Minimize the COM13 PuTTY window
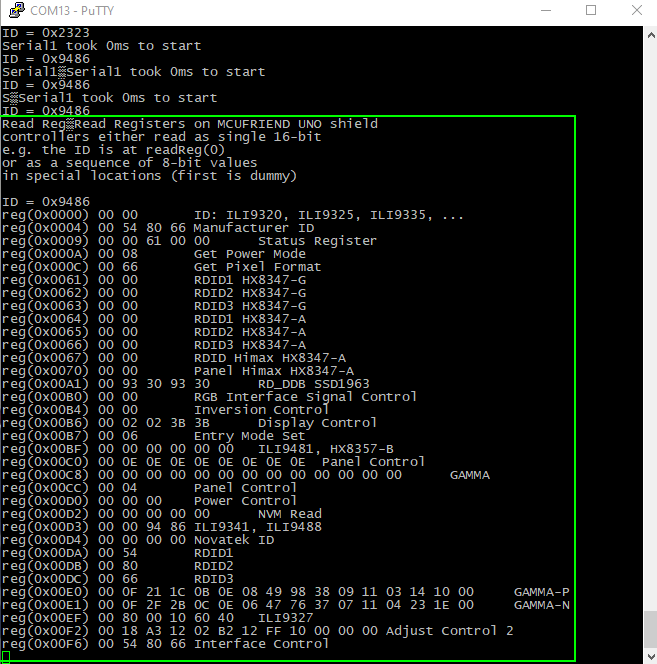The height and width of the screenshot is (664, 657). point(546,10)
